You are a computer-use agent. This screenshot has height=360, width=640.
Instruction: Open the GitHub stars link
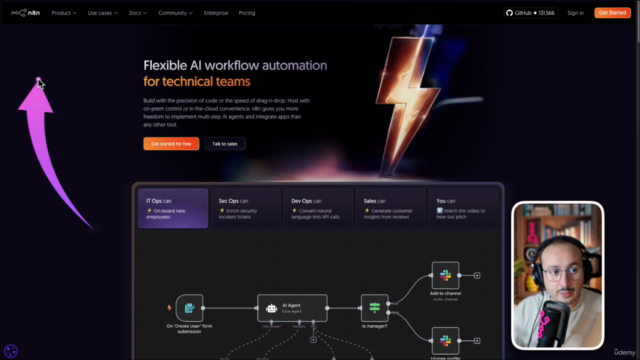(530, 13)
